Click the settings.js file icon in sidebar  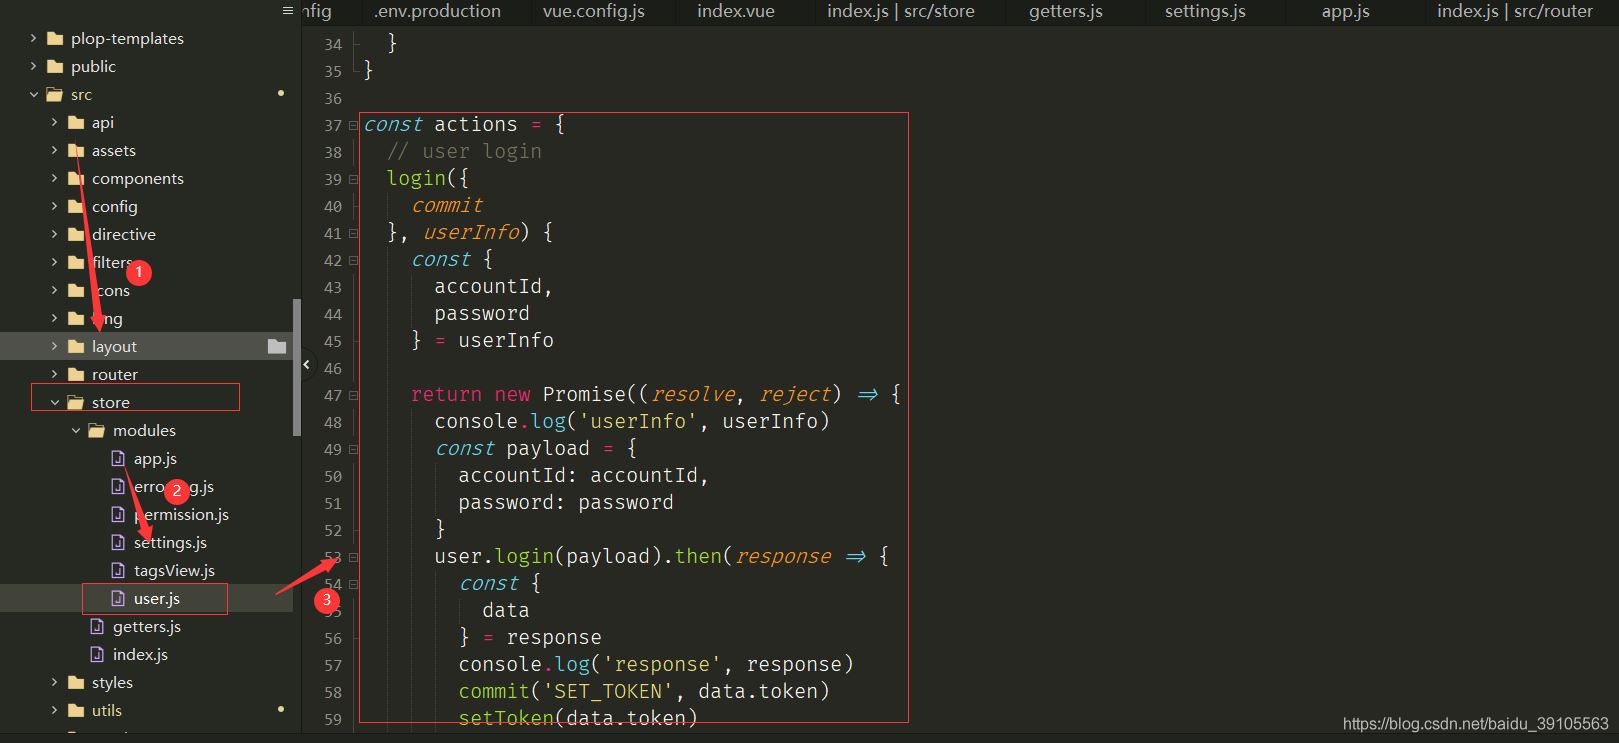pos(118,543)
